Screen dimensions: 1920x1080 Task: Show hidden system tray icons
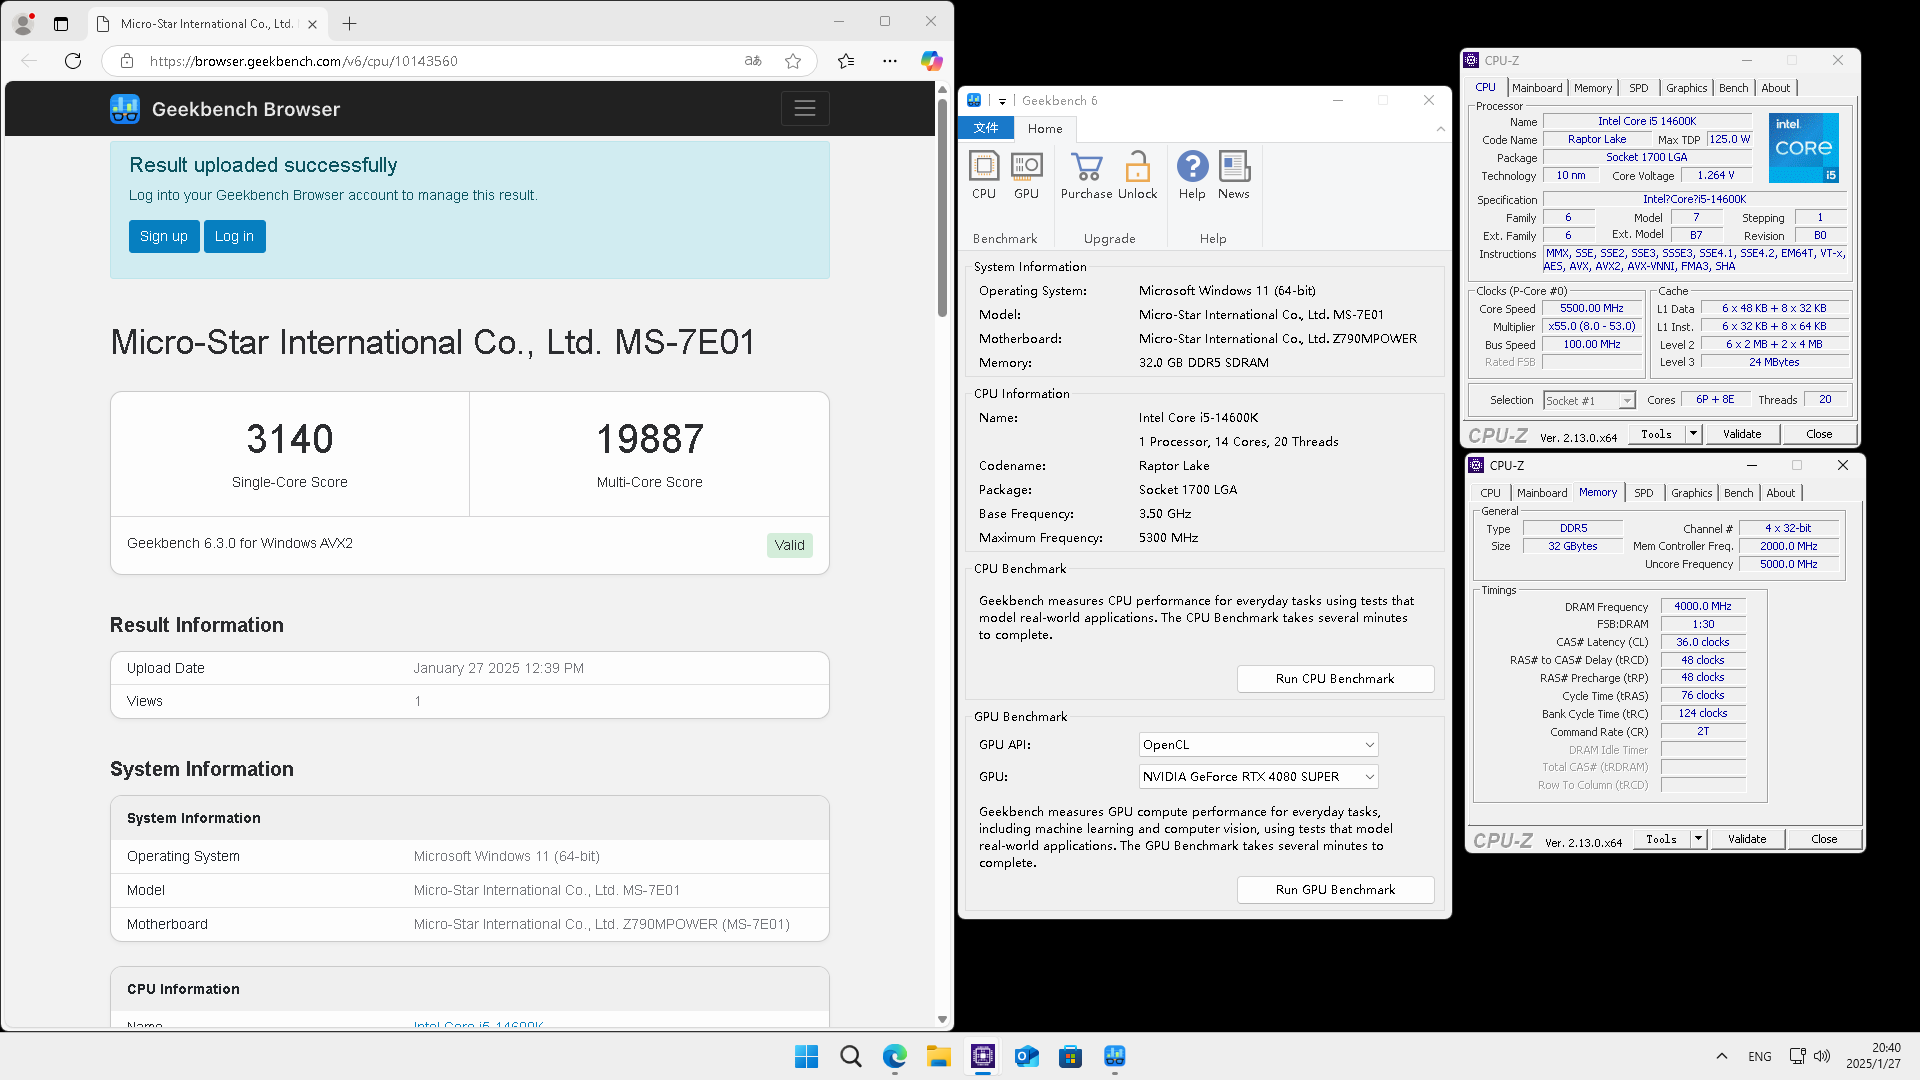pos(1721,1056)
